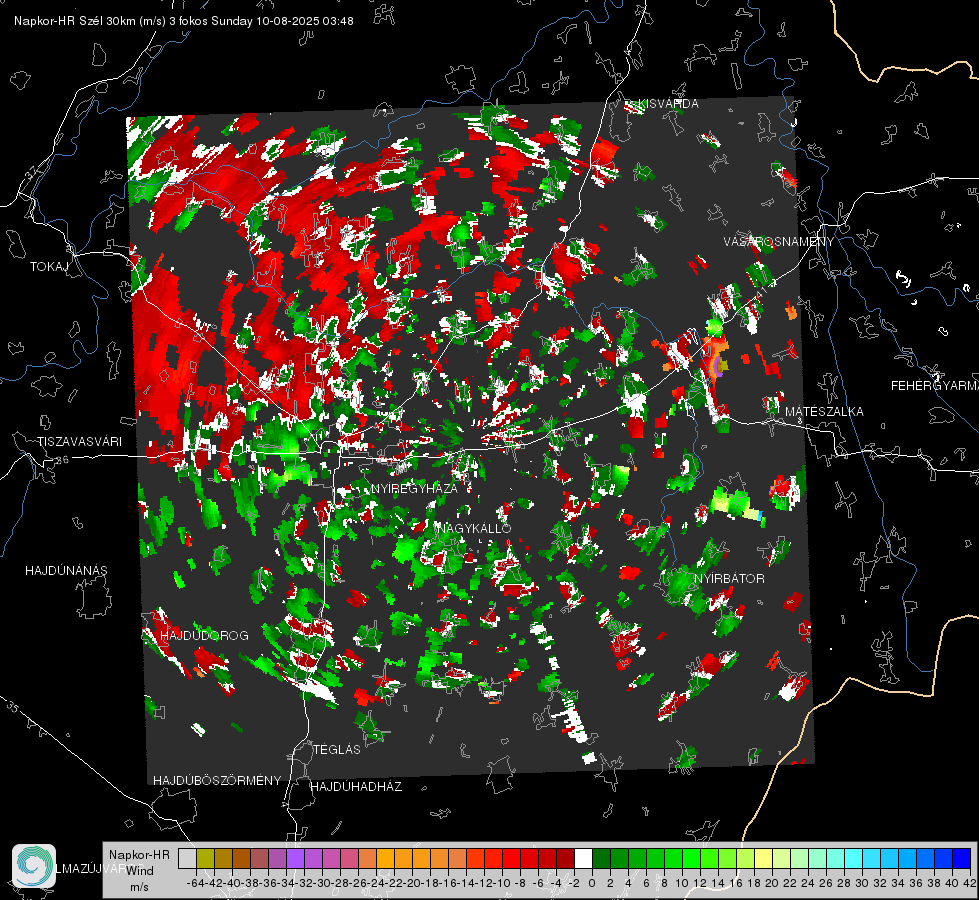Click the '42' value at the legend end
Image resolution: width=979 pixels, height=900 pixels.
[x=969, y=883]
